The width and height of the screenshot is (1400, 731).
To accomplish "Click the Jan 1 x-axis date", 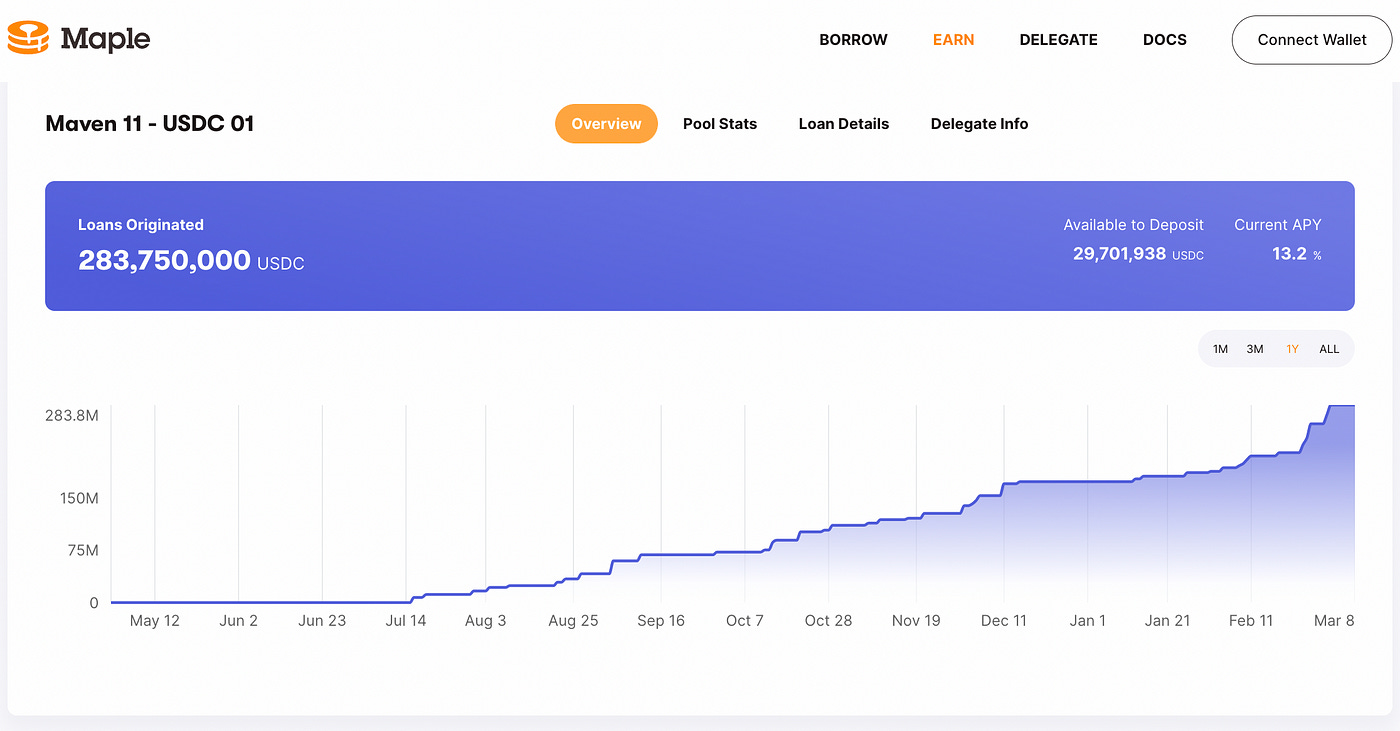I will (1088, 621).
